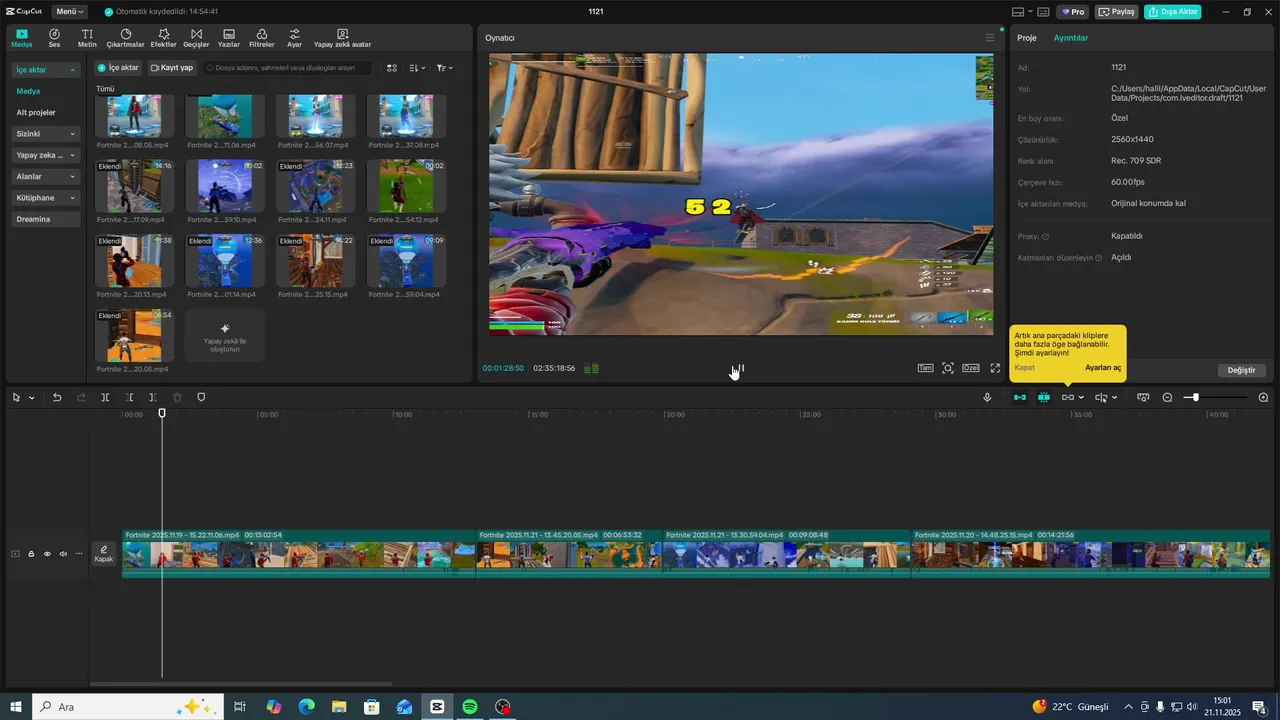Switch to the Ayrıntılar tab

point(1071,38)
